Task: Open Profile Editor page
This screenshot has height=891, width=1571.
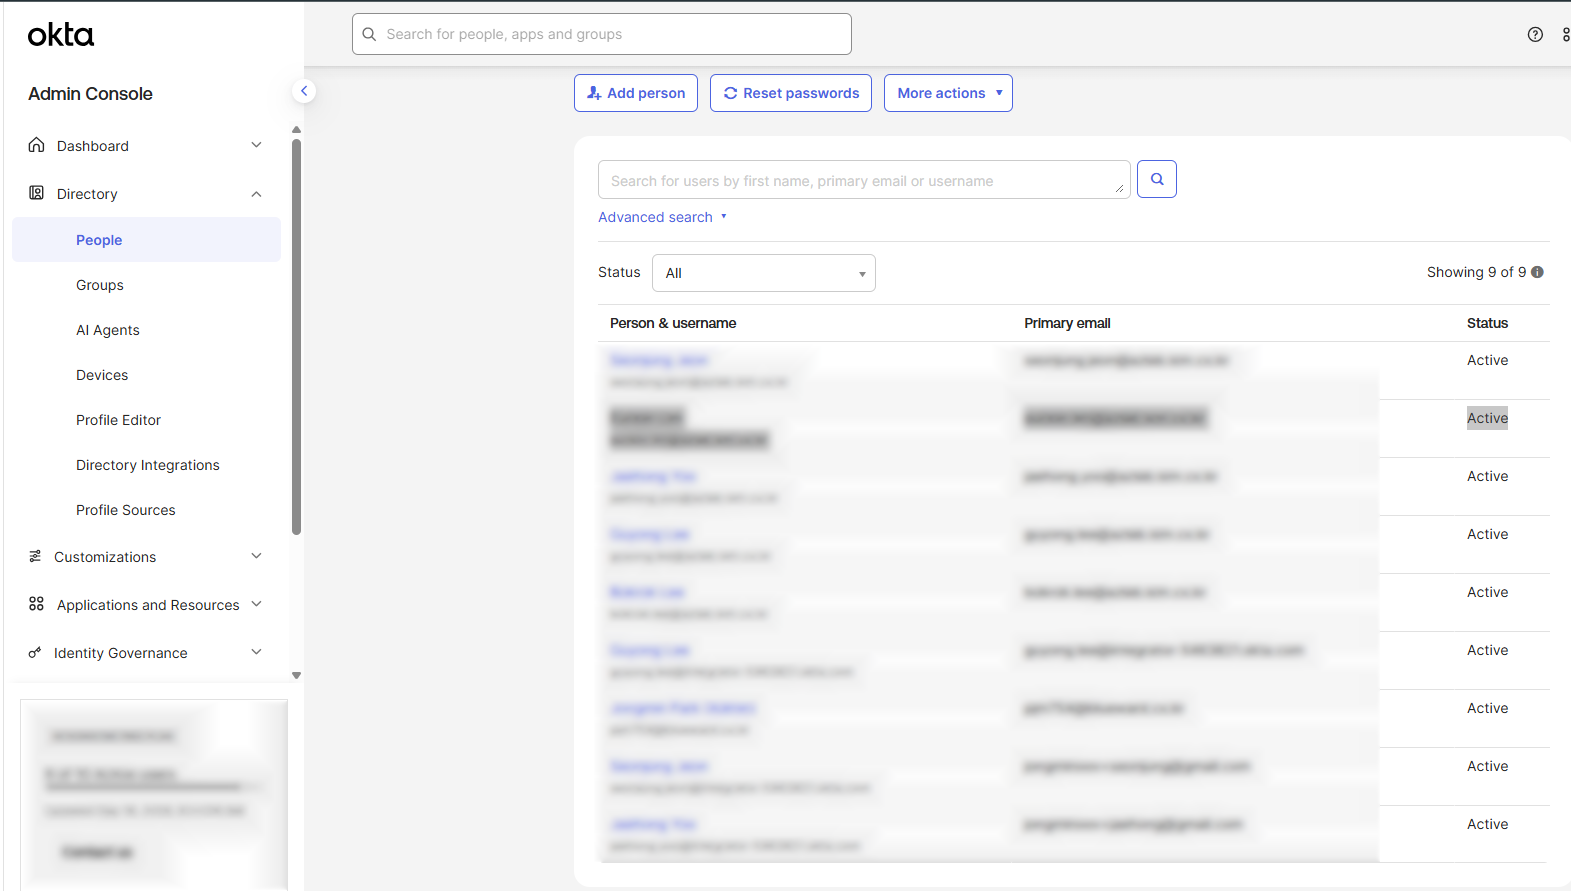Action: [x=118, y=420]
